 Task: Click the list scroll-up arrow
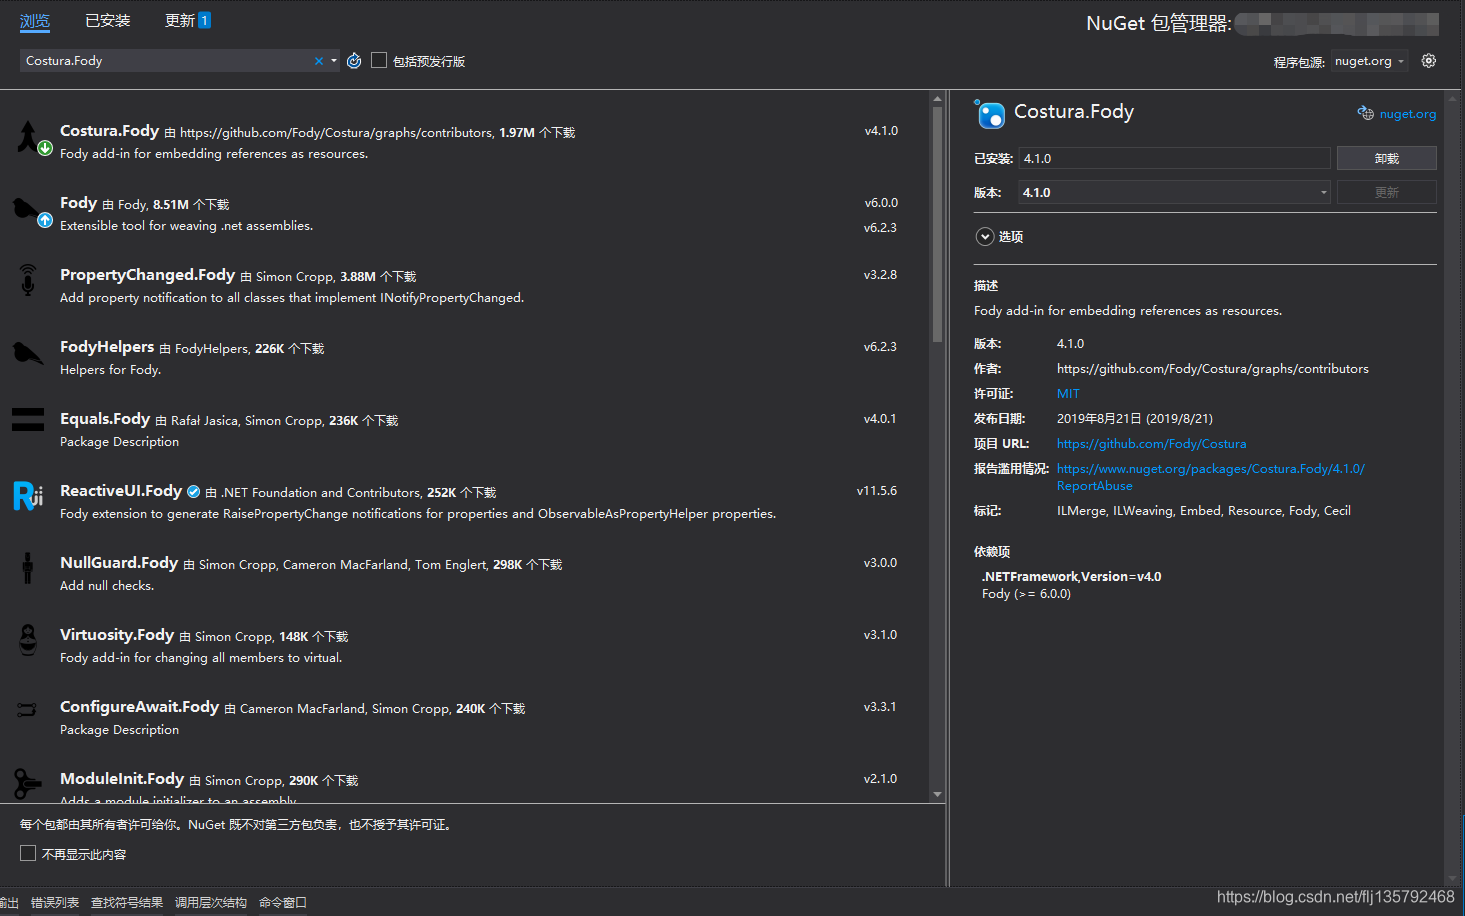[x=937, y=98]
